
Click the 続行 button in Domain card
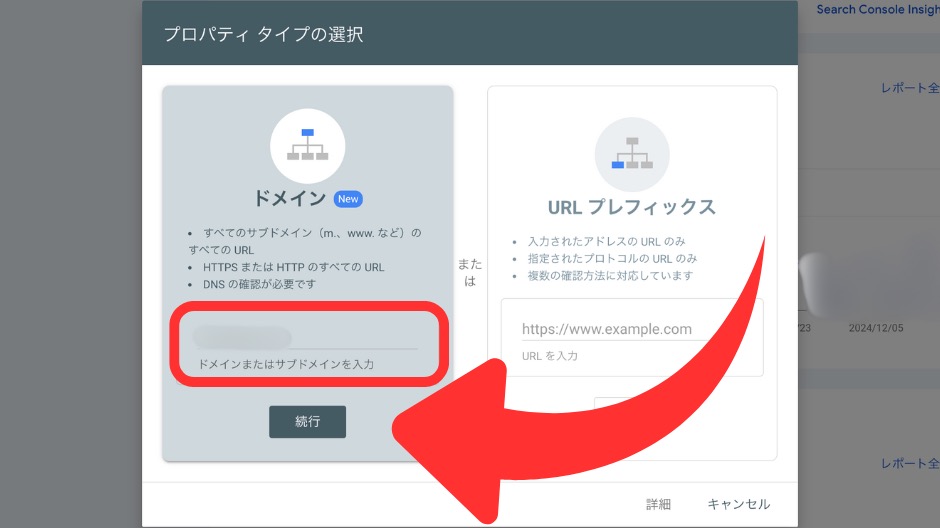click(307, 421)
